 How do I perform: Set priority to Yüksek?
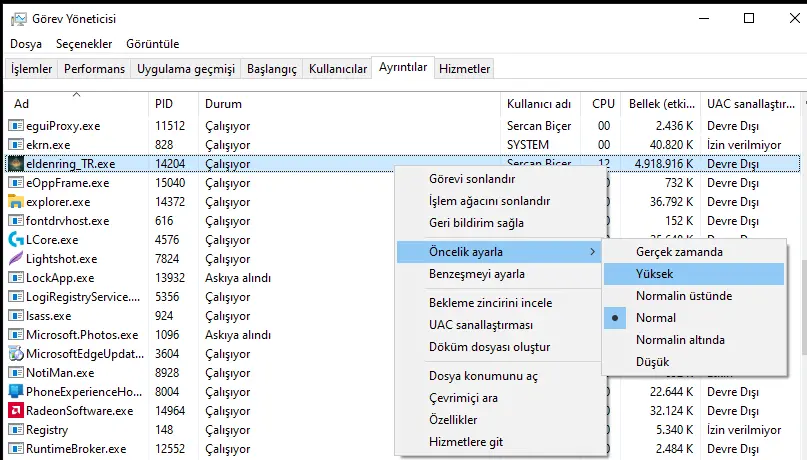coord(694,274)
